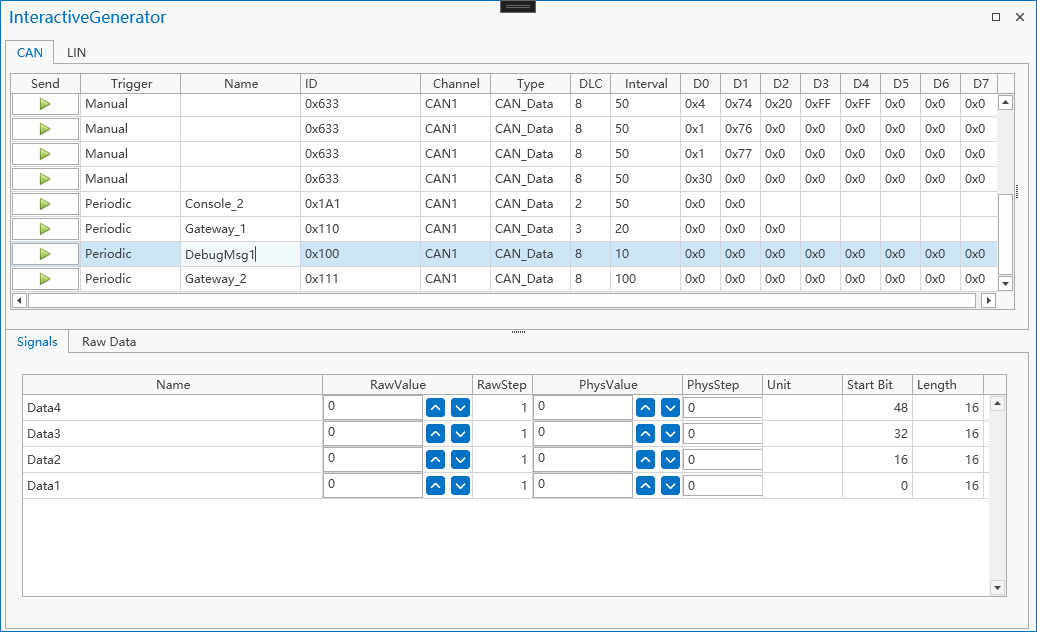
Task: Click send arrow for Gateway_2 message
Action: click(x=45, y=279)
